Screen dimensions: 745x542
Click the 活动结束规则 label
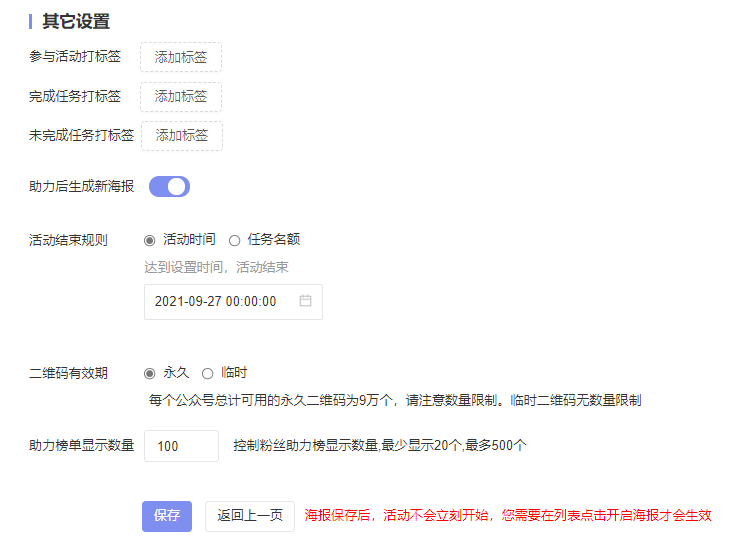(69, 240)
